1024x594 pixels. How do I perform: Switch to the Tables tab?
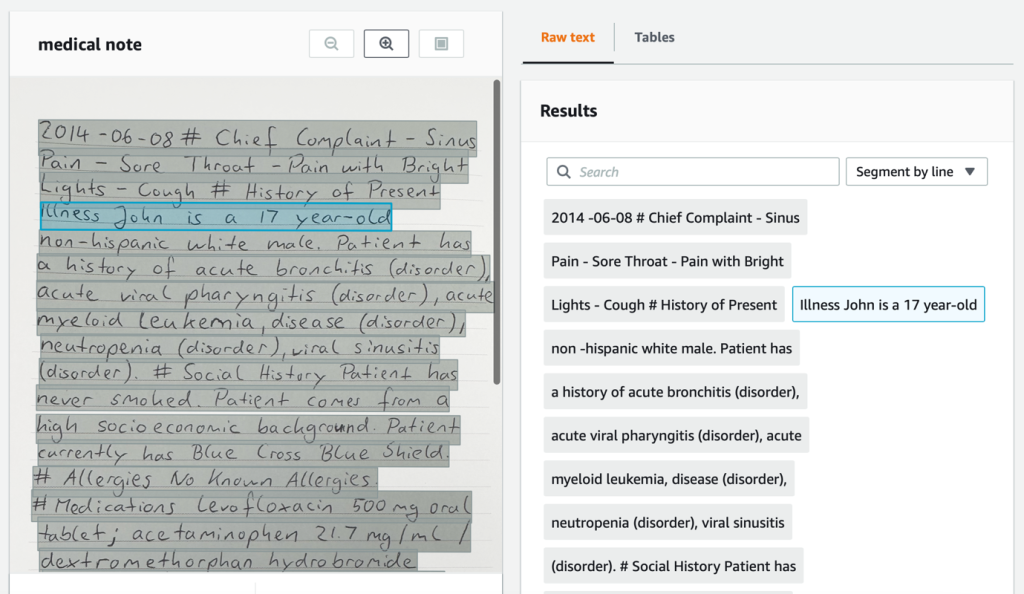654,37
